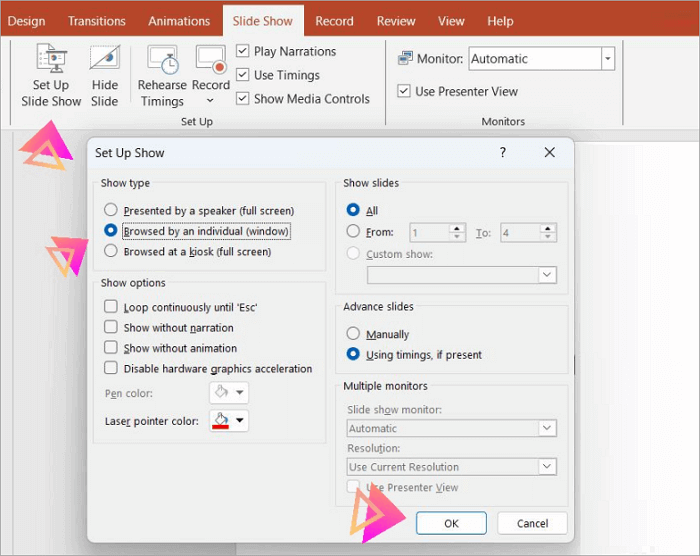This screenshot has height=556, width=700.
Task: Select Presented by a speaker option
Action: pos(111,211)
